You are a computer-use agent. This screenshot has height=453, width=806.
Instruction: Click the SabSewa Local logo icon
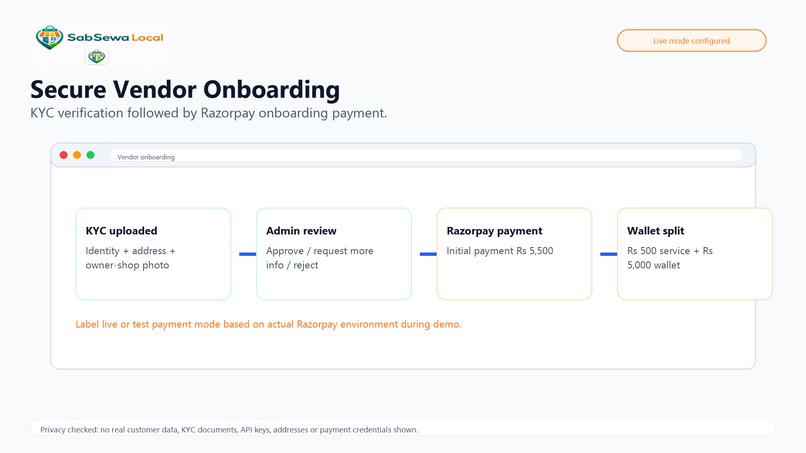[x=49, y=37]
